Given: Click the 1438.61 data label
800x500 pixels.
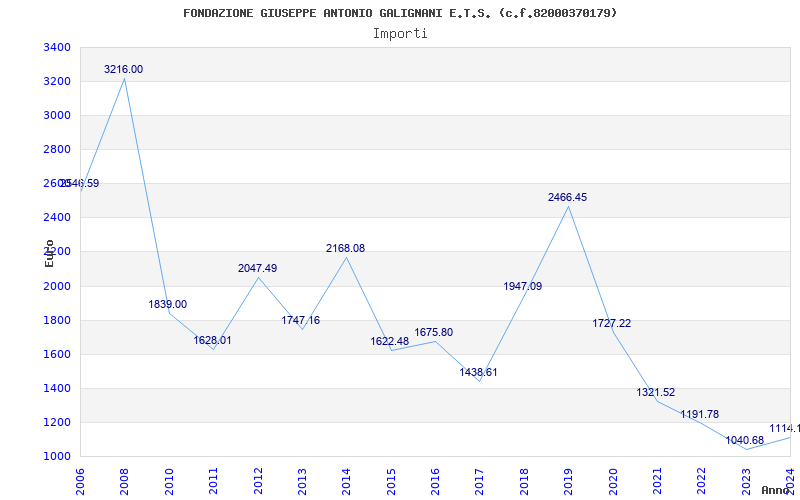Looking at the screenshot, I should (478, 372).
